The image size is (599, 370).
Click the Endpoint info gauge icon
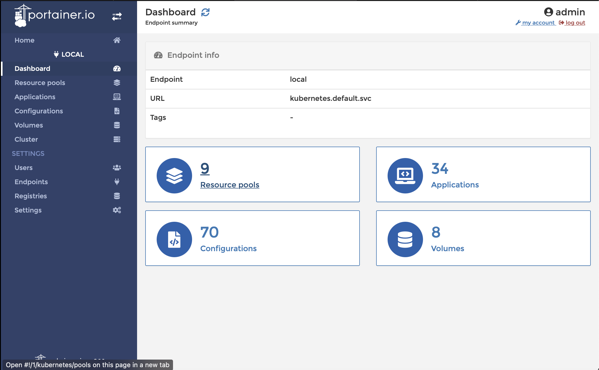tap(158, 55)
